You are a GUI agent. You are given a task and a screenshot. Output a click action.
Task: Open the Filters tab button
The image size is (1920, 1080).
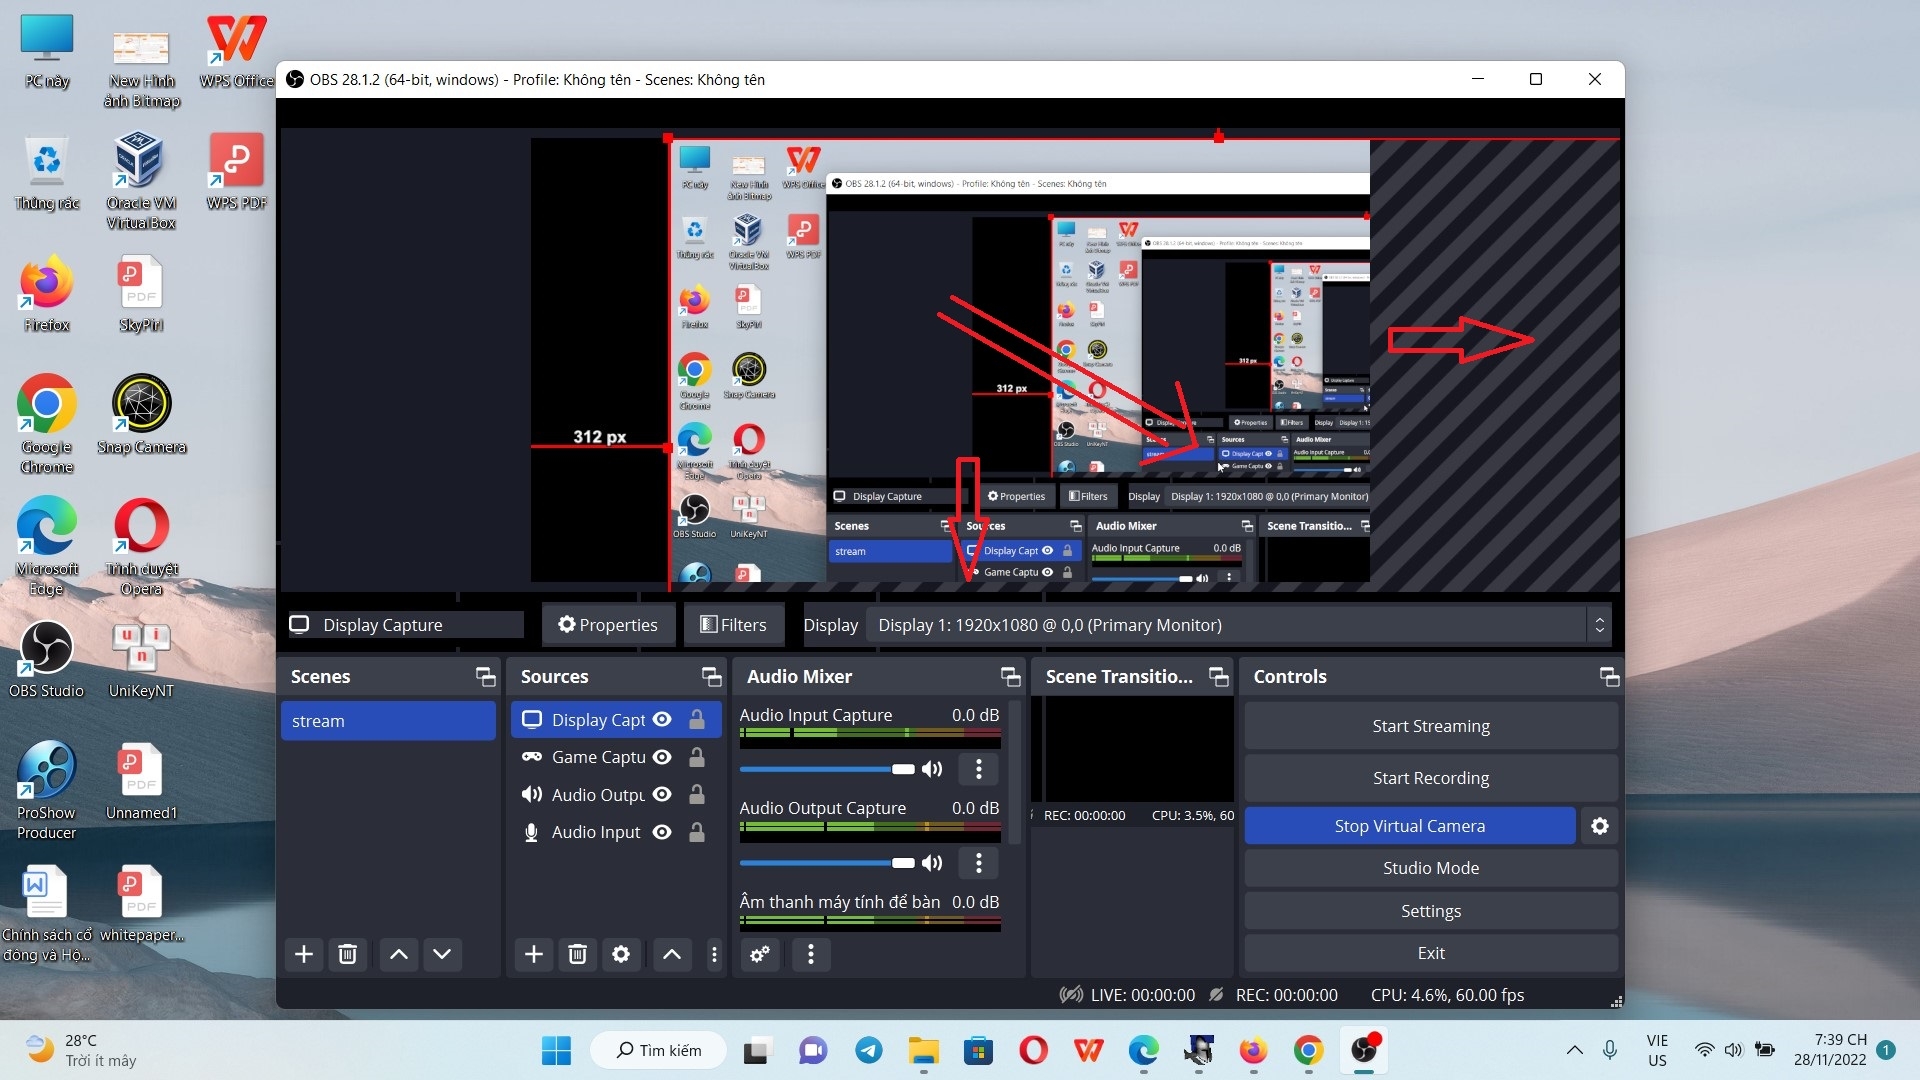tap(733, 625)
